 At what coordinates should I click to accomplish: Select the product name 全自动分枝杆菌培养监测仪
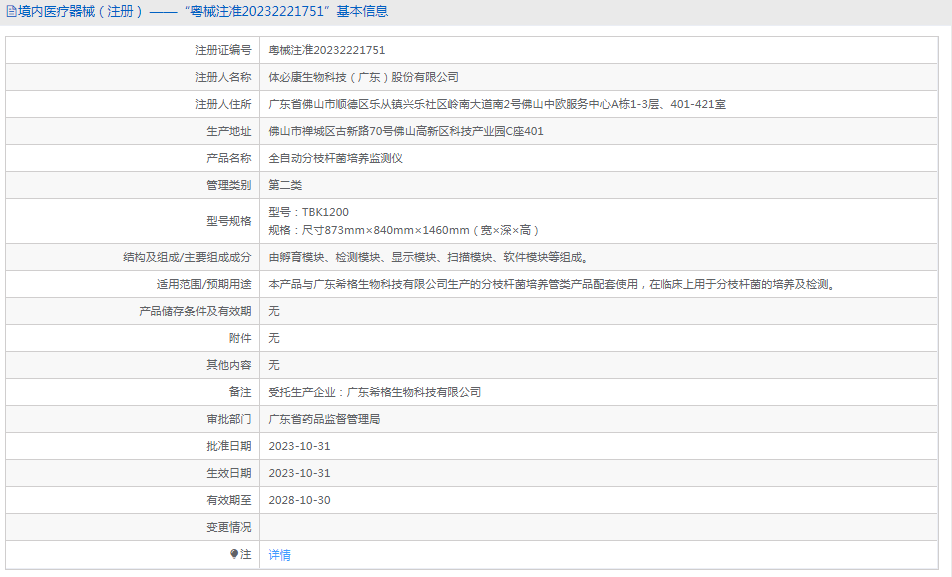point(336,159)
